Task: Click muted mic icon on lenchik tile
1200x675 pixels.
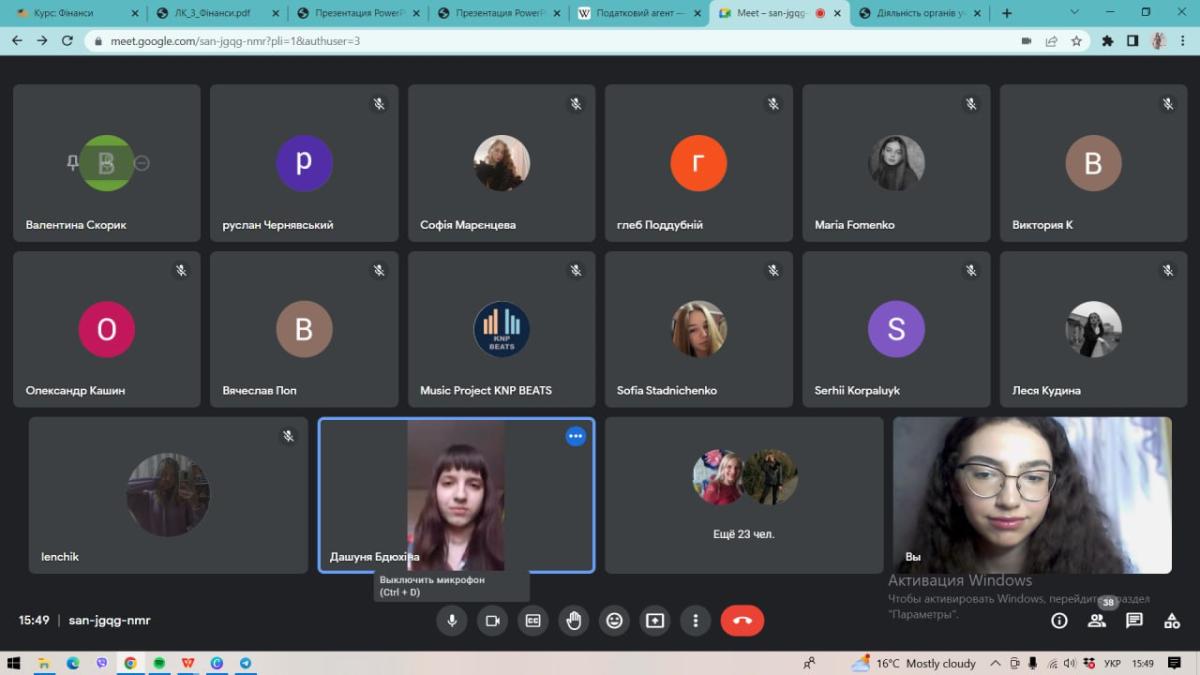Action: (288, 436)
